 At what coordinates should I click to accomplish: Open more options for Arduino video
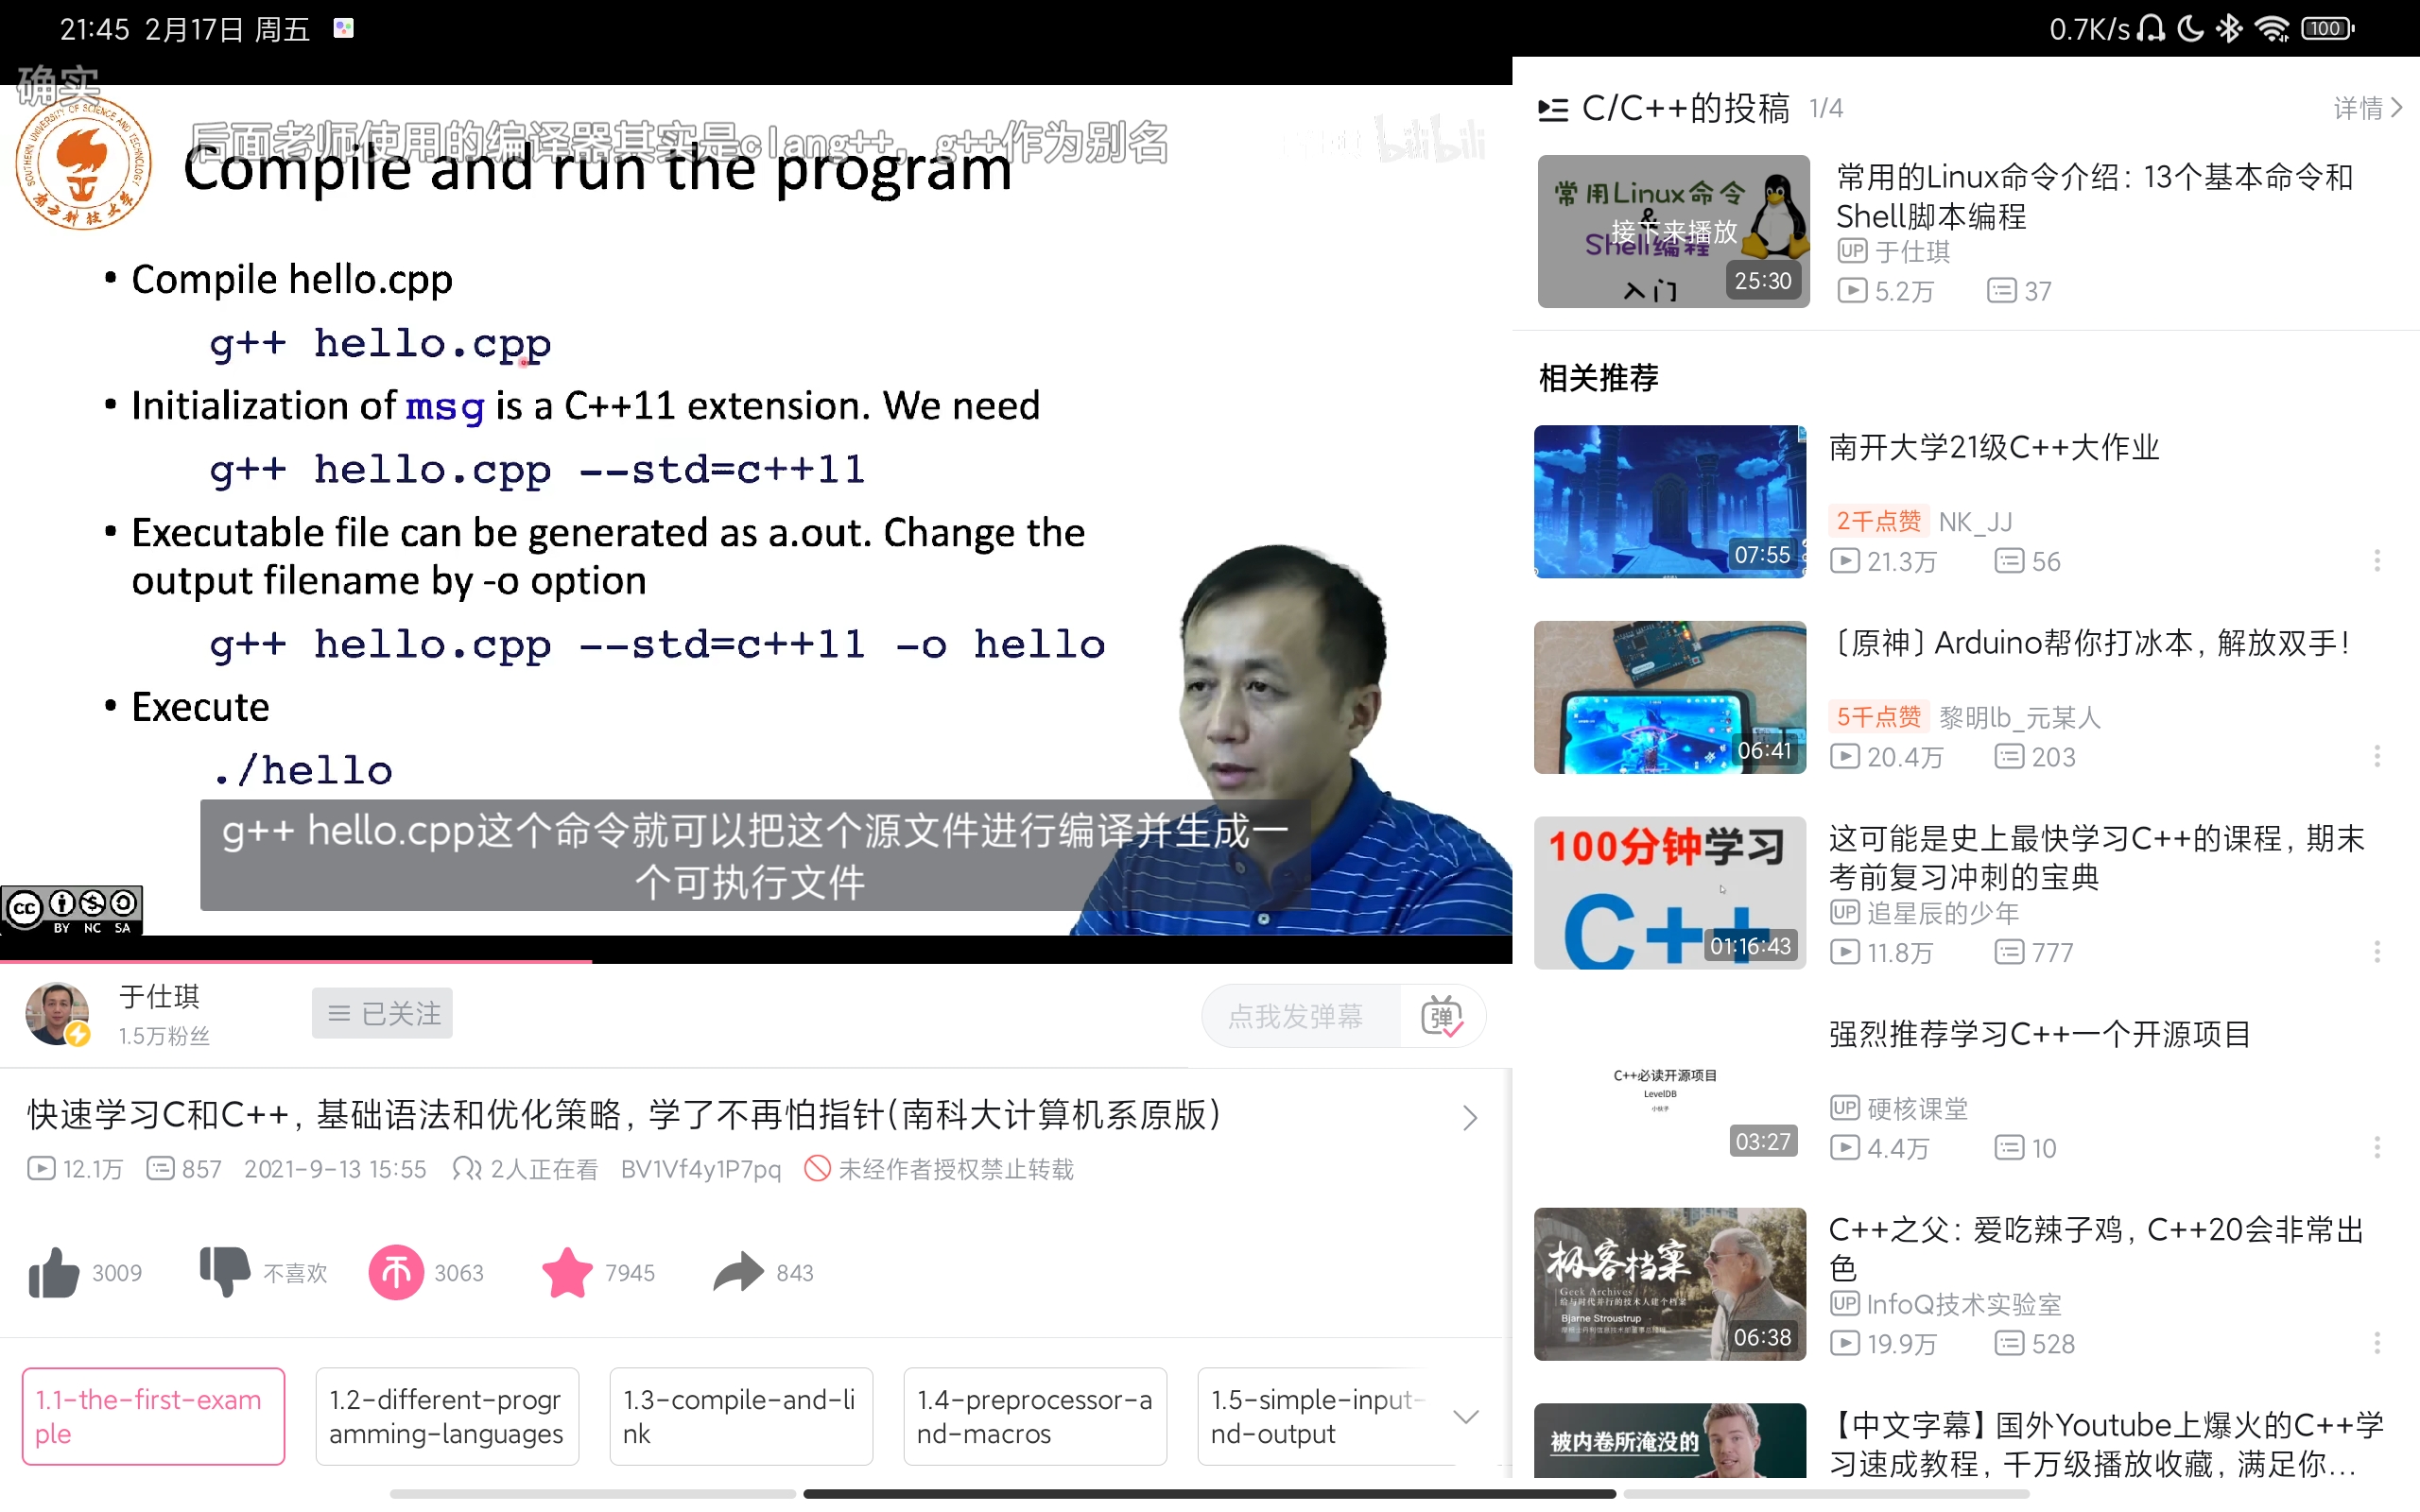click(x=2377, y=756)
